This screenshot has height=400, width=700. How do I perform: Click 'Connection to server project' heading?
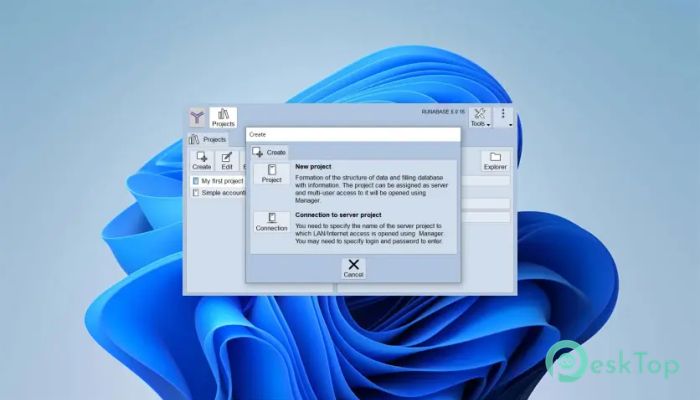point(338,215)
